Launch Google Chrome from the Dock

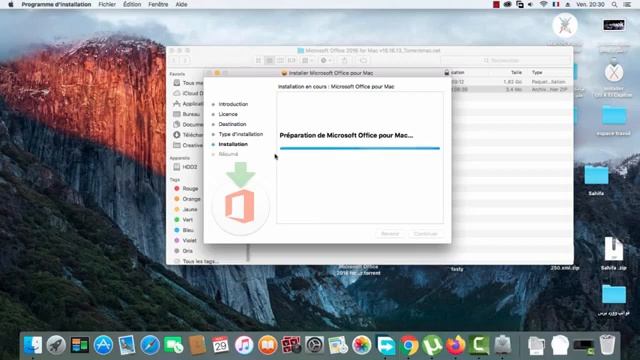(x=409, y=345)
